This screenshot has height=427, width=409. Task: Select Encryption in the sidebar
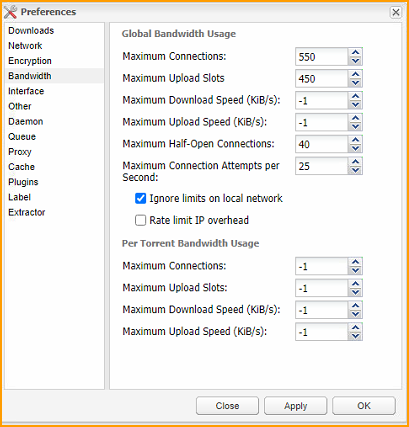54,61
